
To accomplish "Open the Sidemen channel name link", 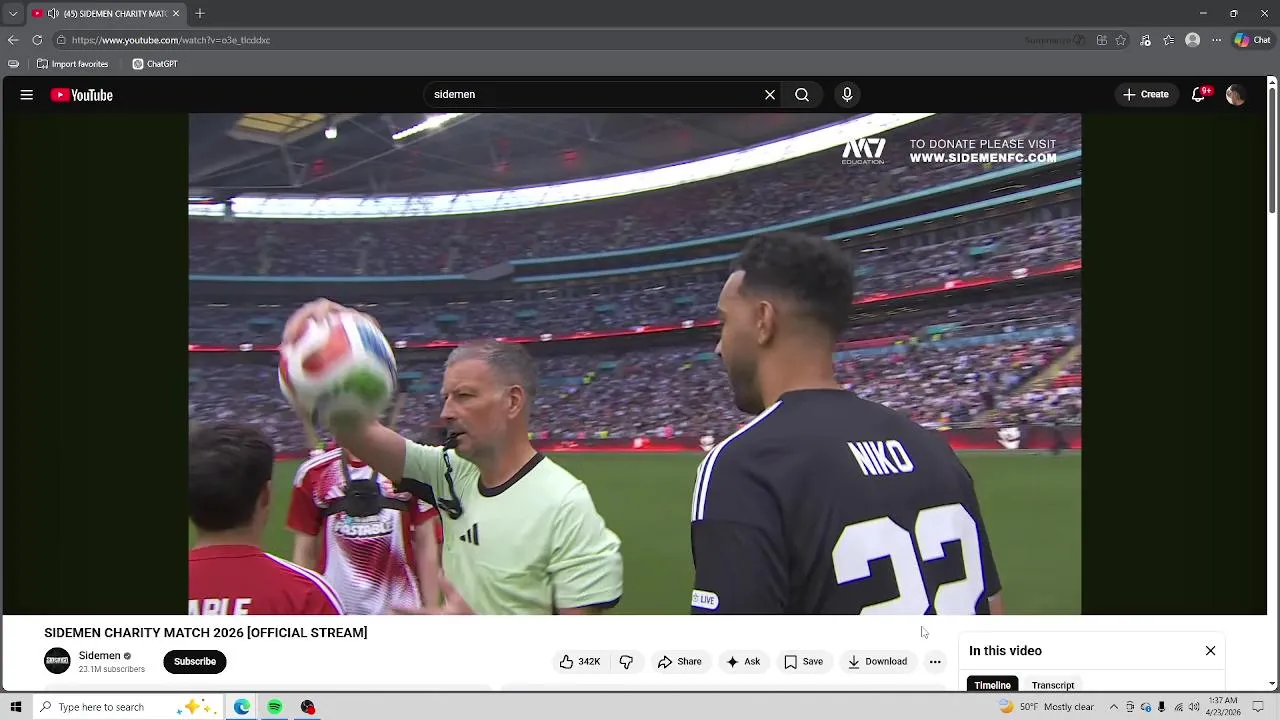I will tap(100, 656).
